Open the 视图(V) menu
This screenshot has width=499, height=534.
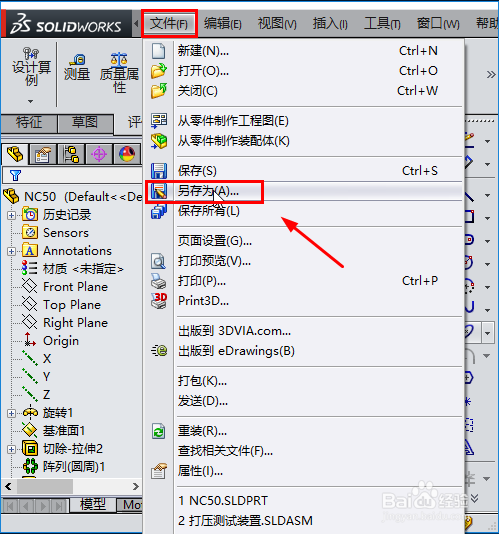tap(277, 23)
